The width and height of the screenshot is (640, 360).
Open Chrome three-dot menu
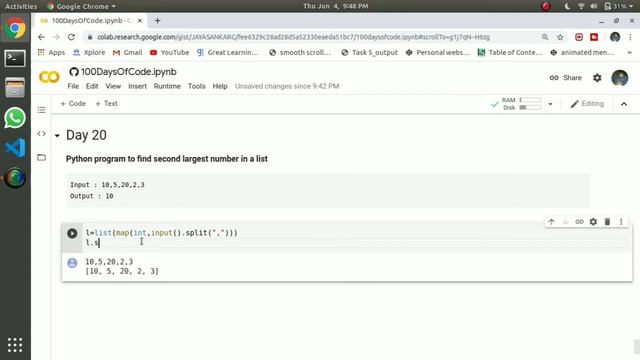point(630,37)
